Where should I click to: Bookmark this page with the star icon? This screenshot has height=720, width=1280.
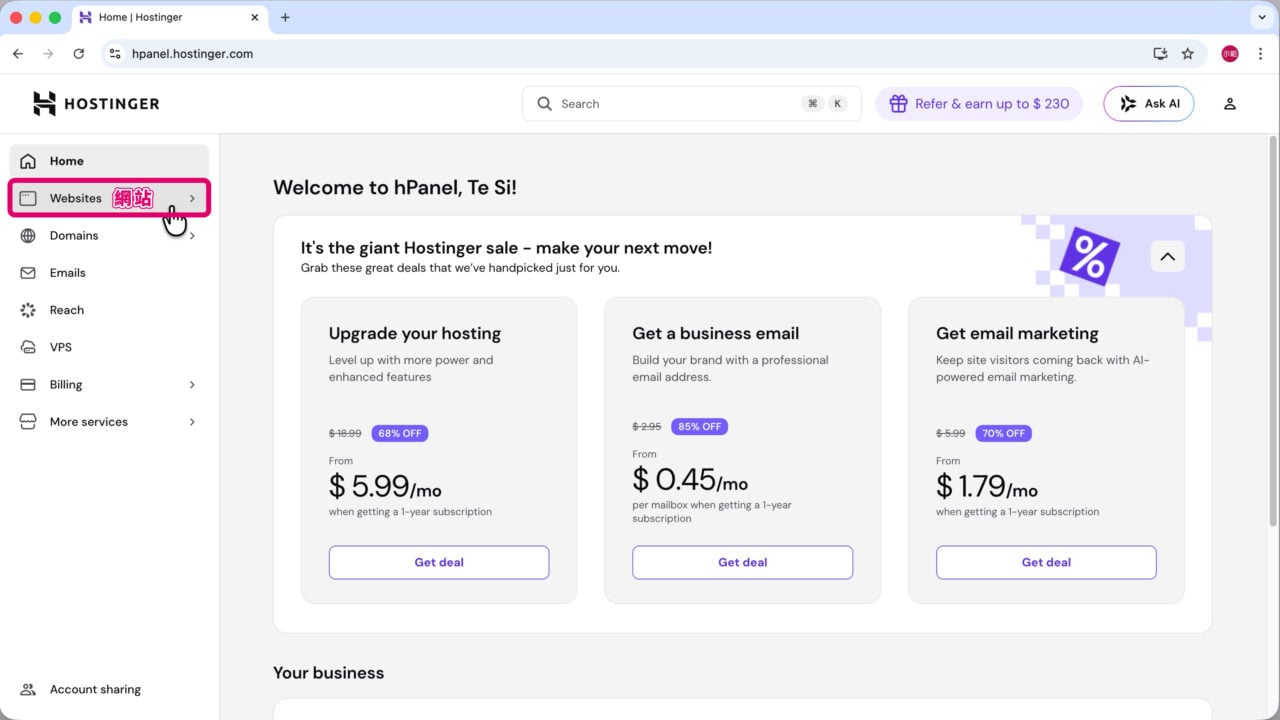point(1188,54)
